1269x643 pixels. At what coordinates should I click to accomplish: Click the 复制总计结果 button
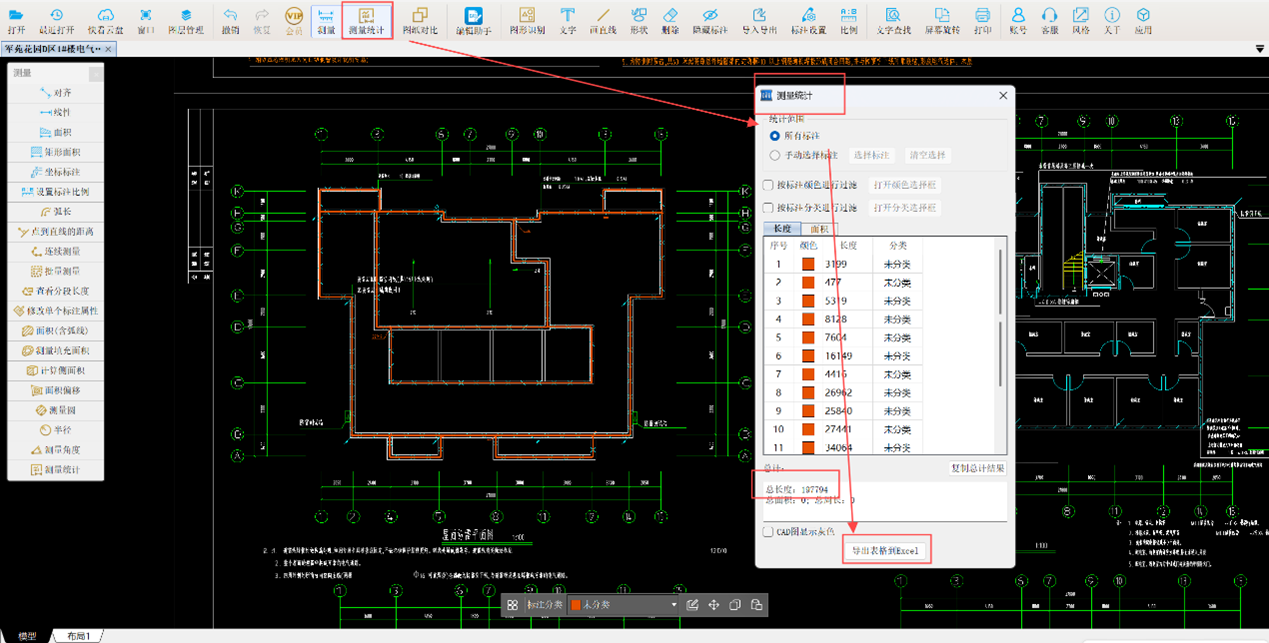(x=977, y=468)
